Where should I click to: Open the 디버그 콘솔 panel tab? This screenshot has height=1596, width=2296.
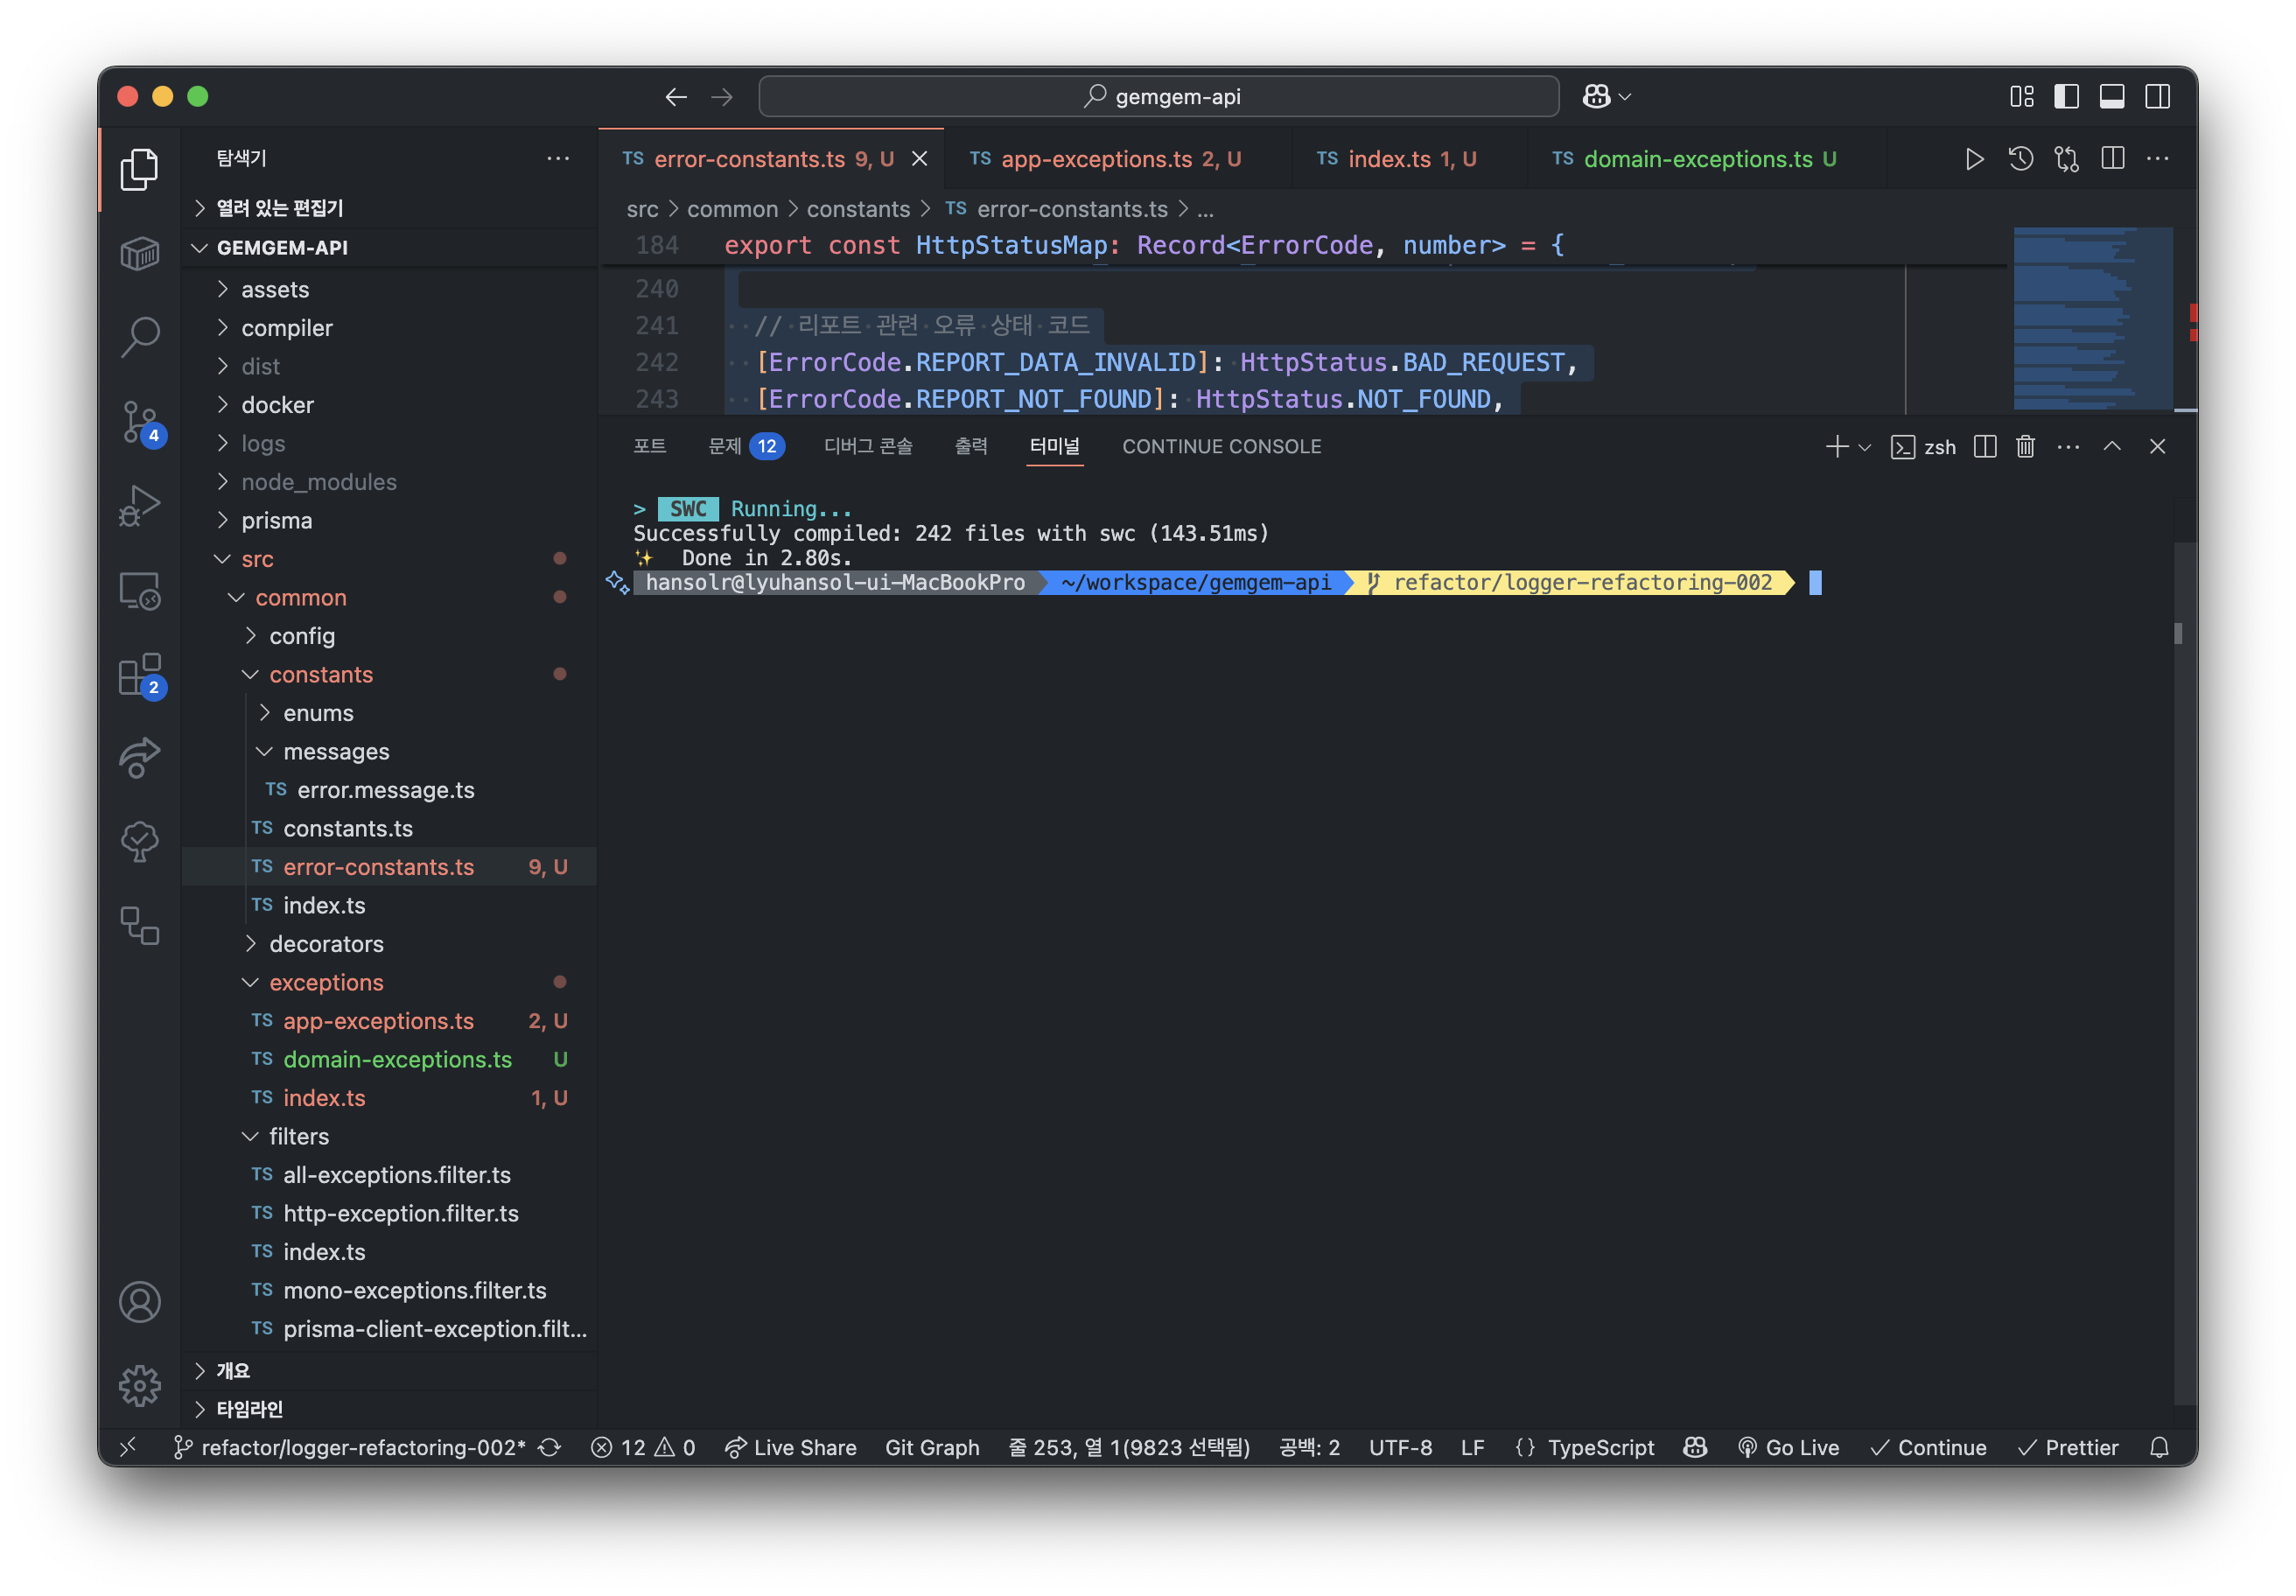(x=868, y=446)
